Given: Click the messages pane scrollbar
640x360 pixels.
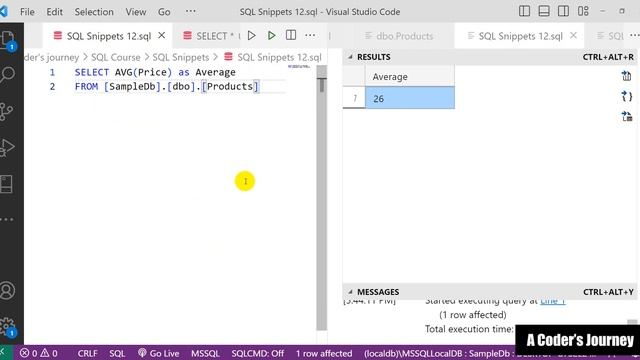Looking at the screenshot, I should pos(632,322).
